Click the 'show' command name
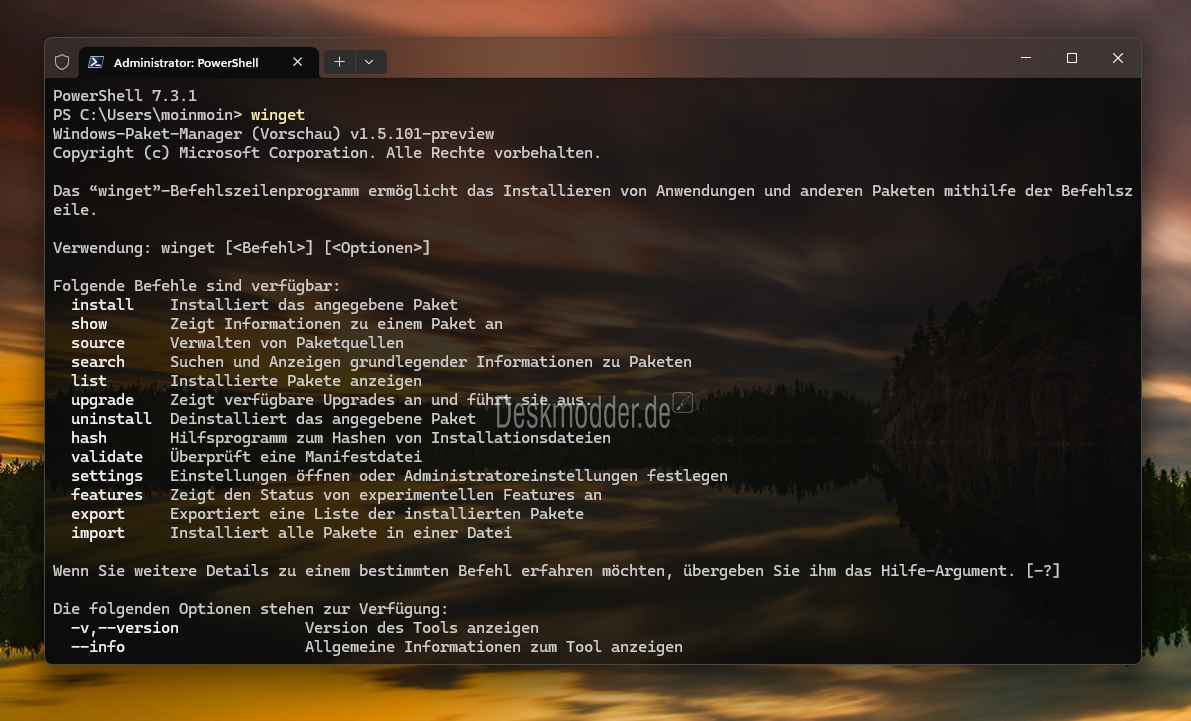 [x=89, y=324]
